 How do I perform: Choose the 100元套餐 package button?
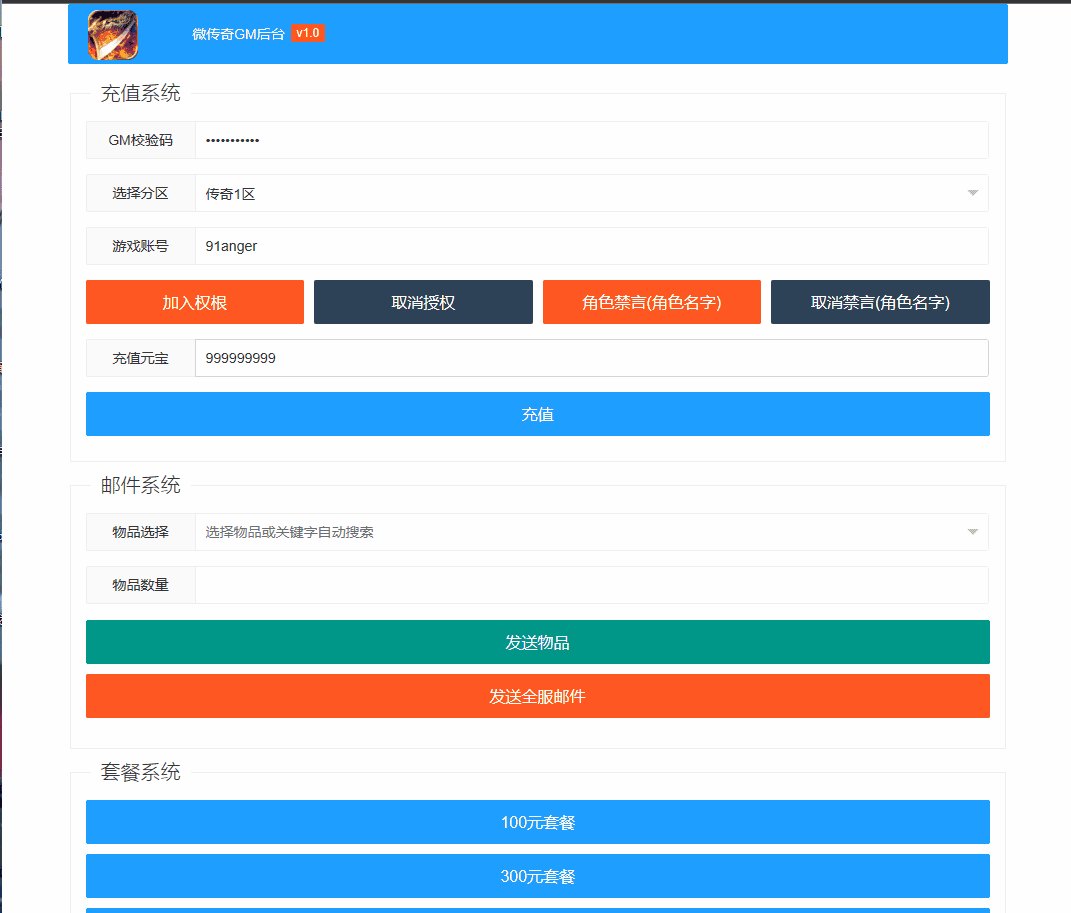[x=537, y=822]
